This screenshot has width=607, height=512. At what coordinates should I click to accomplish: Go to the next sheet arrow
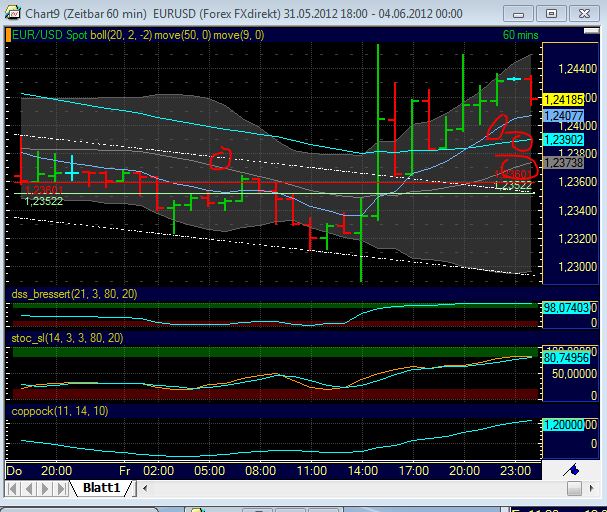[x=45, y=488]
